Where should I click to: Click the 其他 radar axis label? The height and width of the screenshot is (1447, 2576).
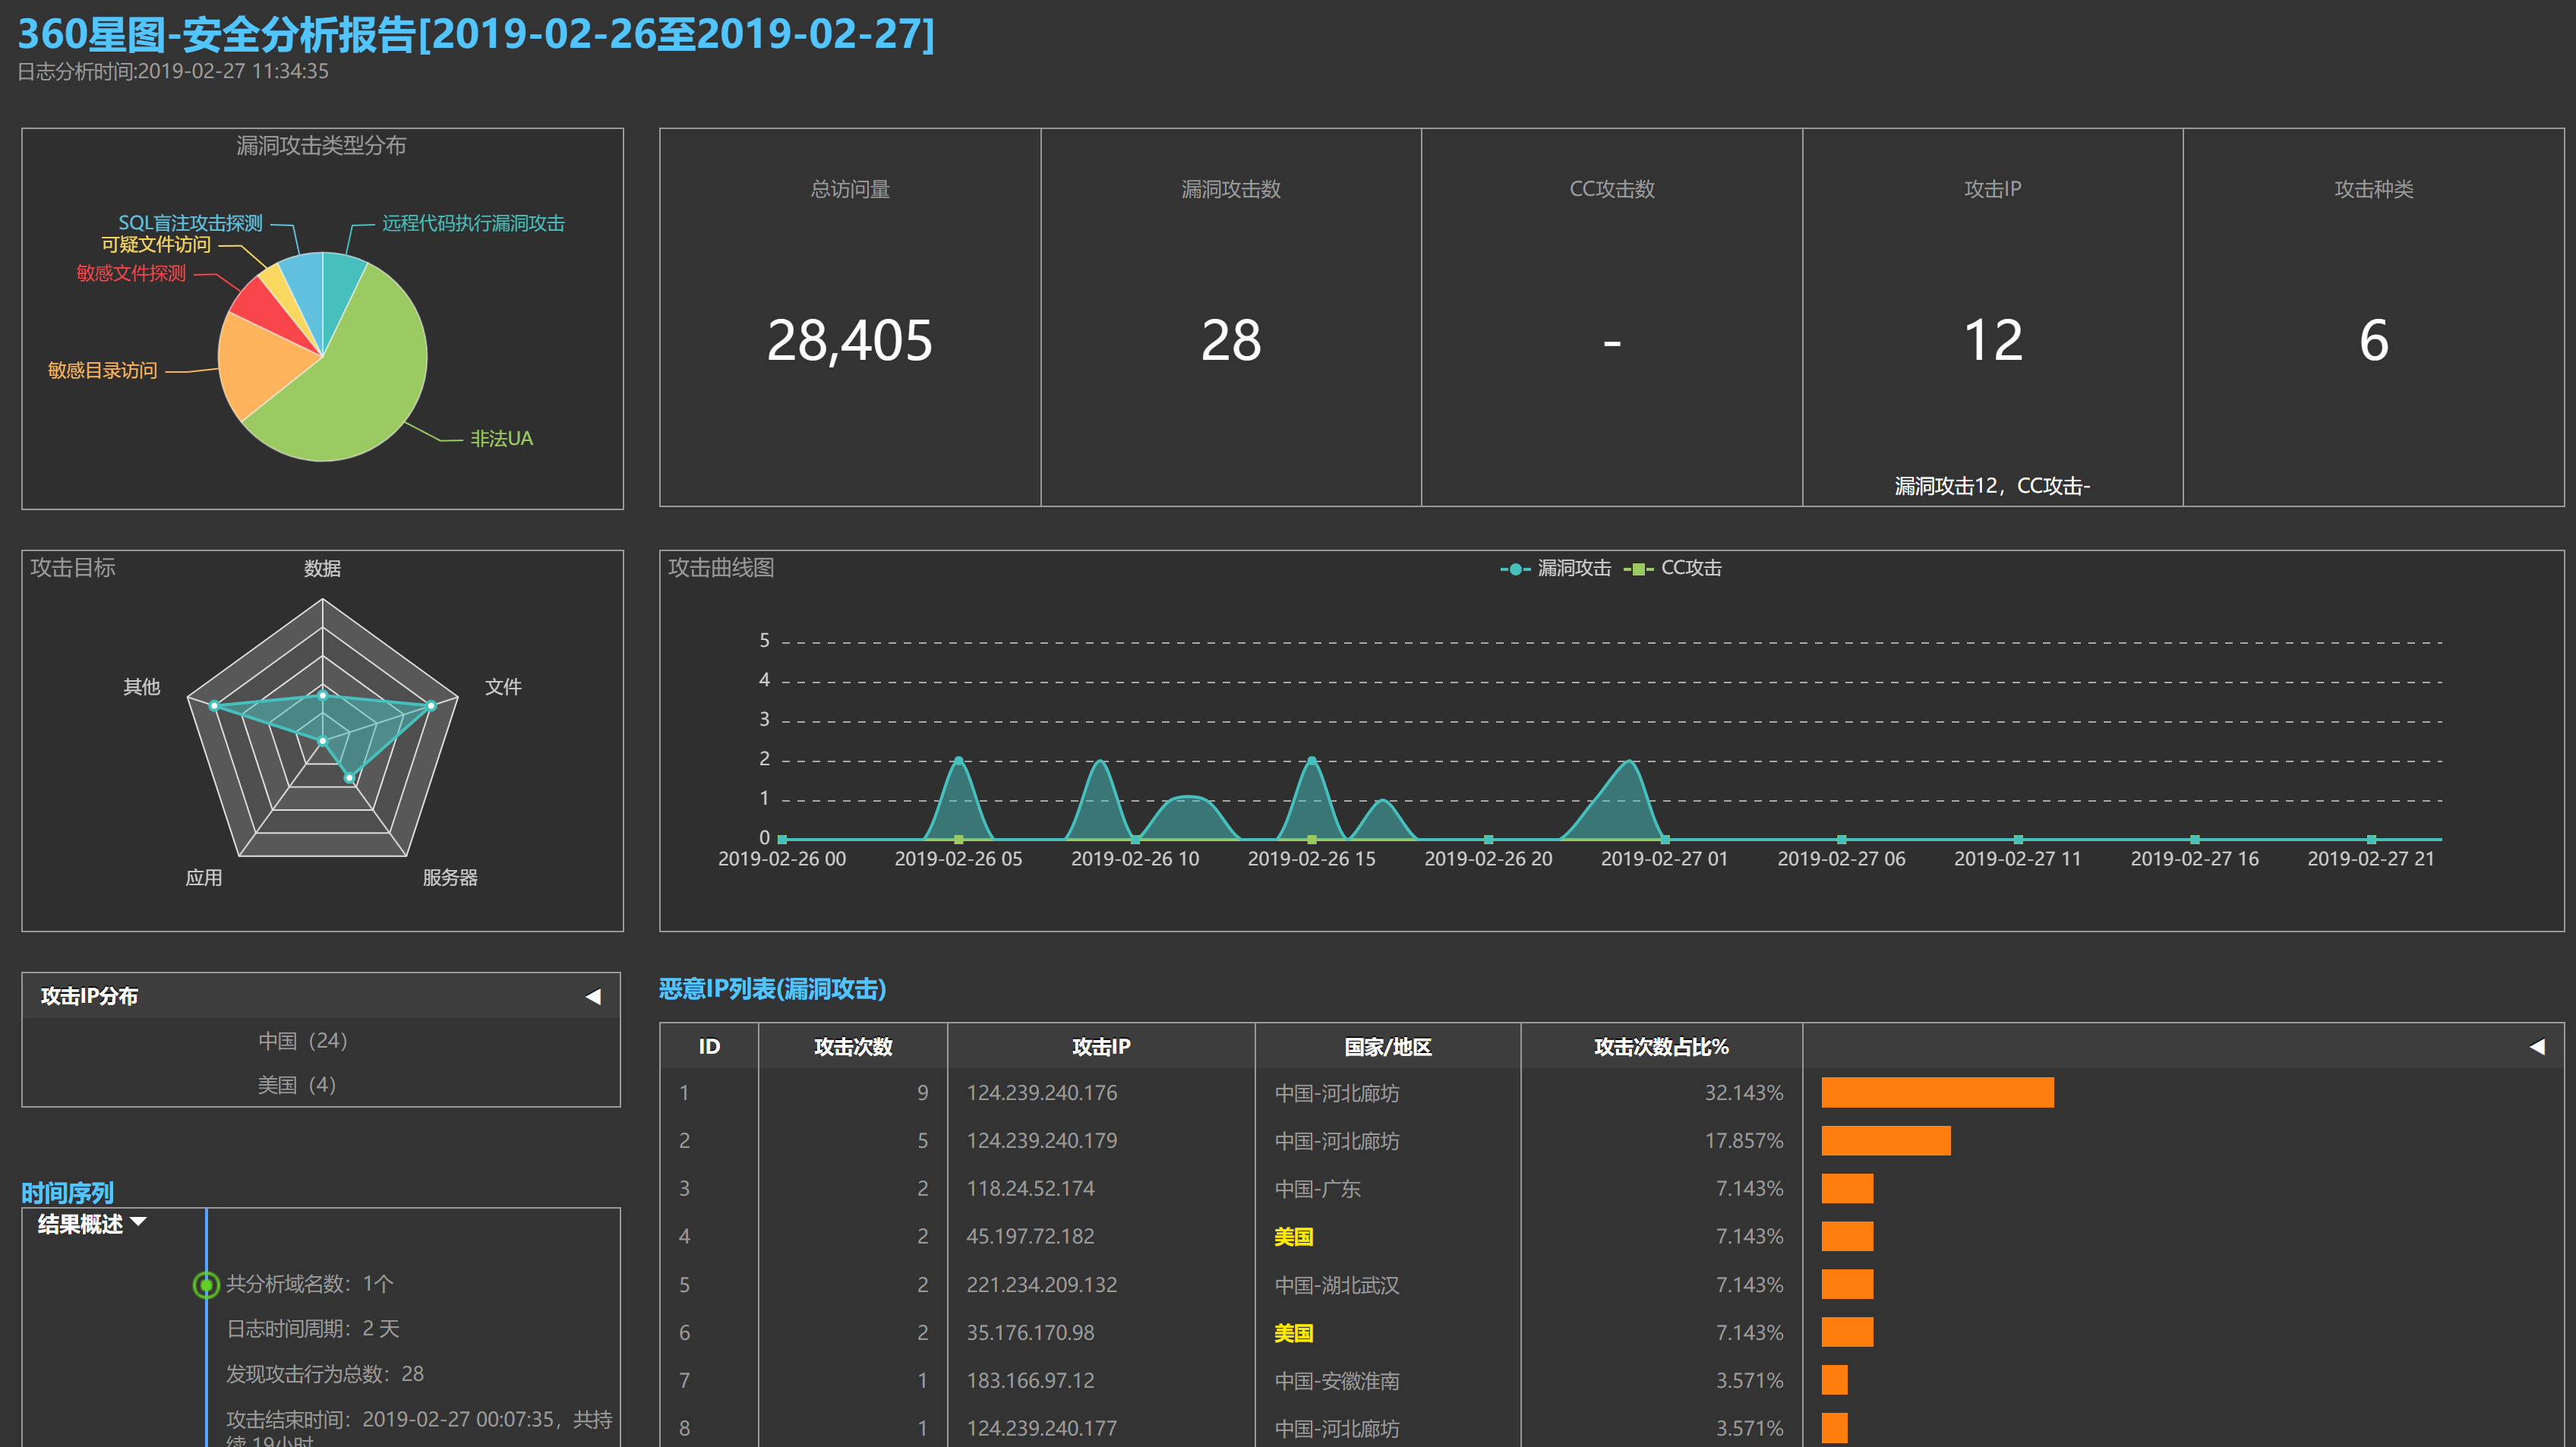tap(141, 686)
